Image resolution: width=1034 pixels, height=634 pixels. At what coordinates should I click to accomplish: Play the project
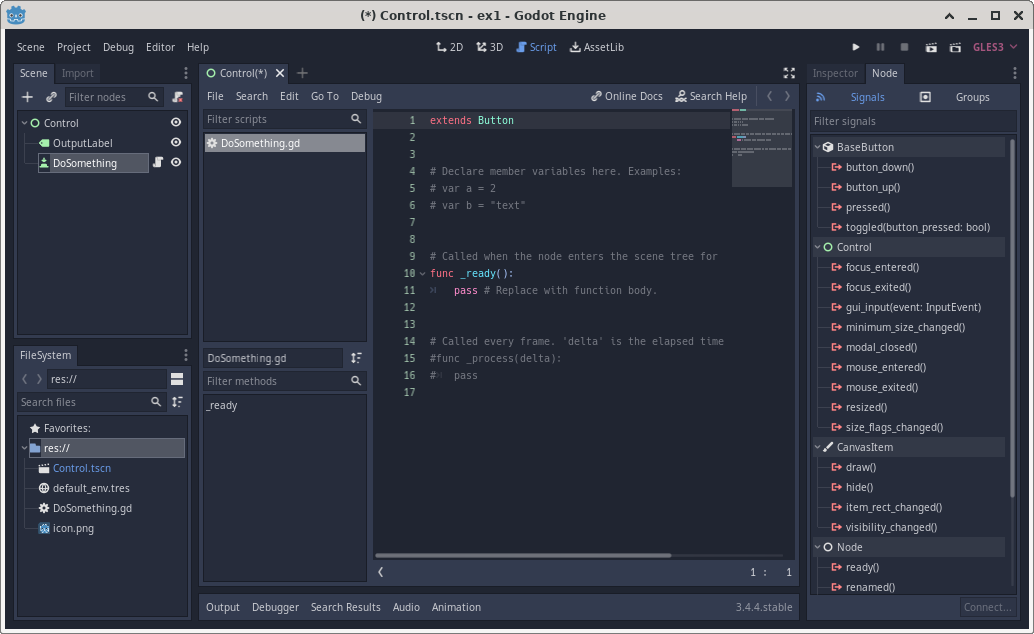[855, 47]
